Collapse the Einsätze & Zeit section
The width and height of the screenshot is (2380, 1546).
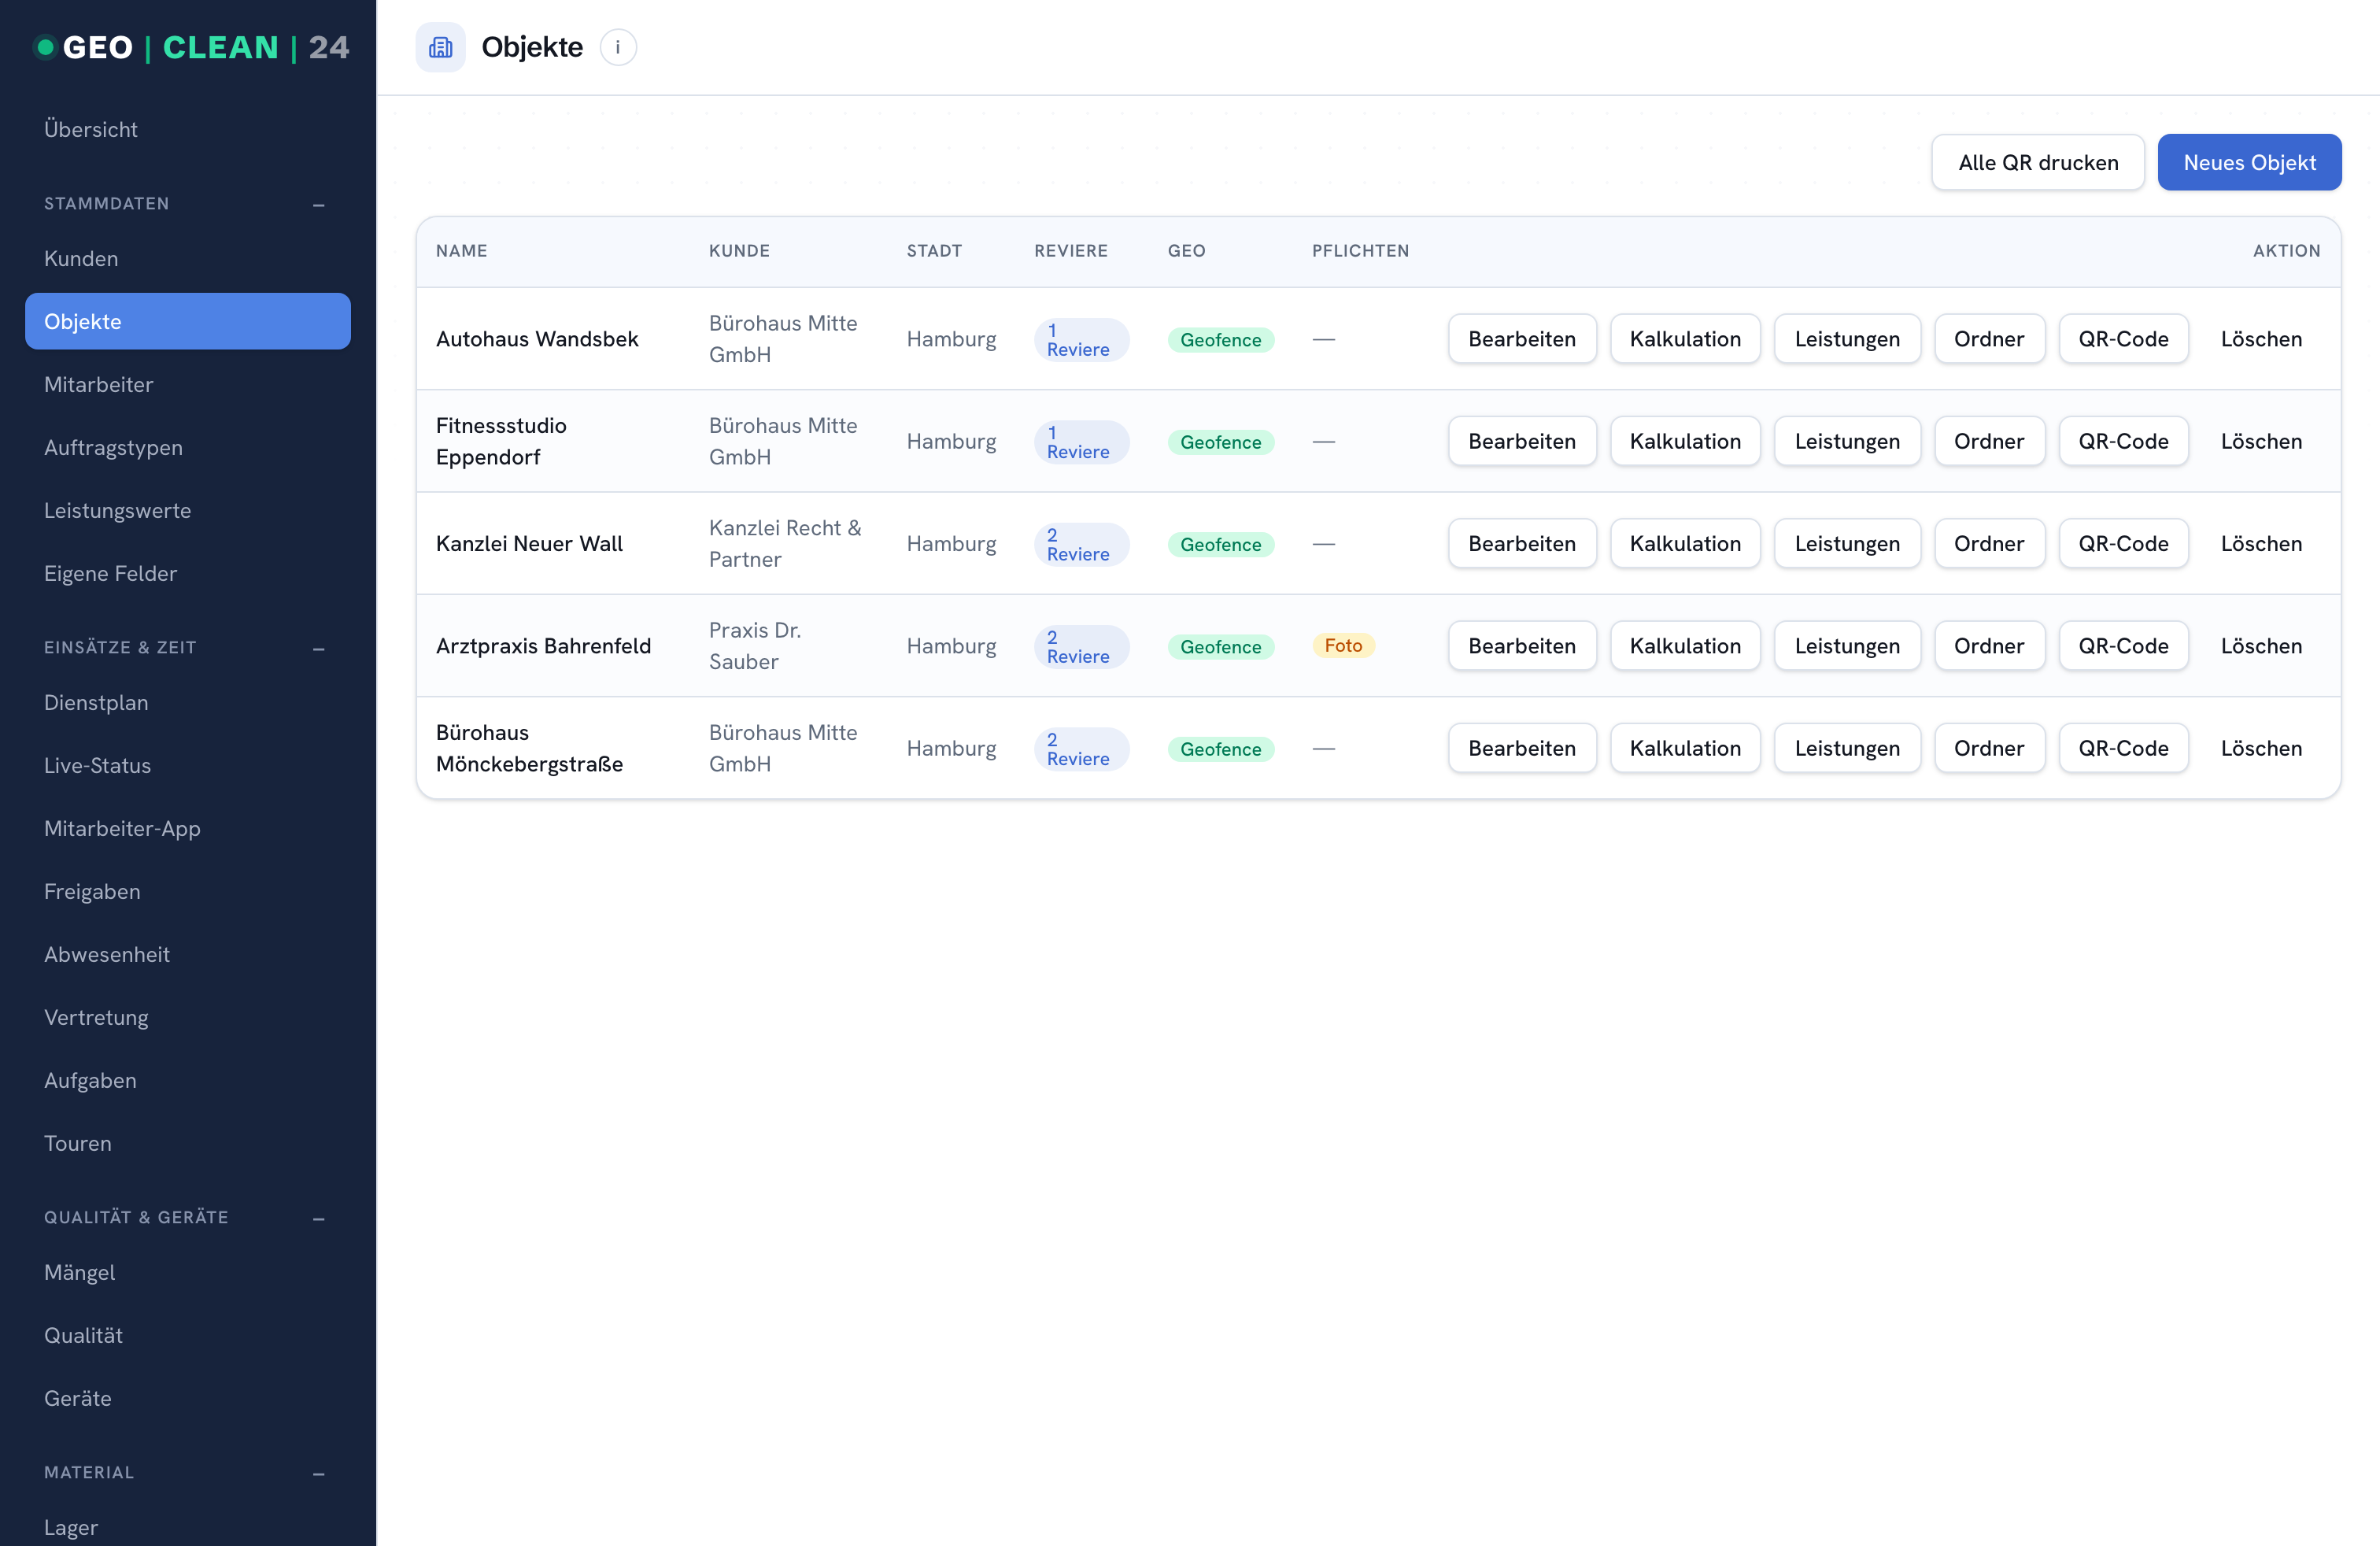tap(318, 648)
